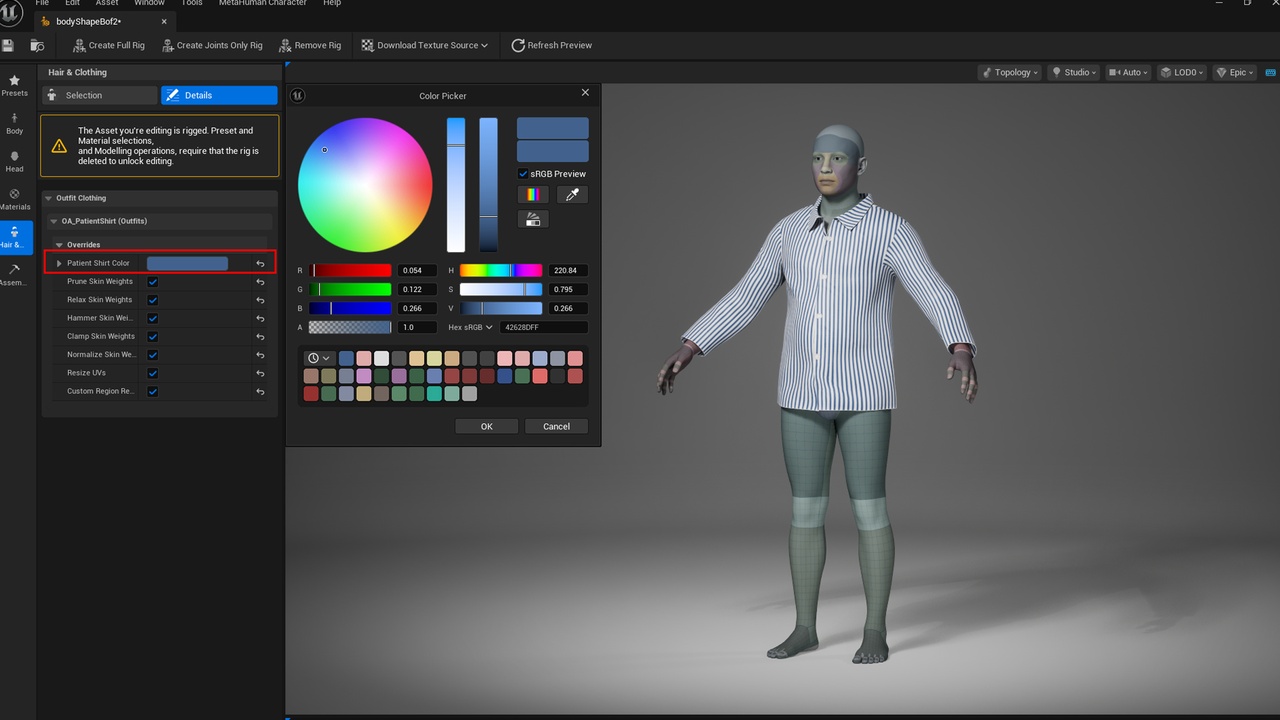Uncheck Hammer Skin Weights checkbox

[x=153, y=318]
